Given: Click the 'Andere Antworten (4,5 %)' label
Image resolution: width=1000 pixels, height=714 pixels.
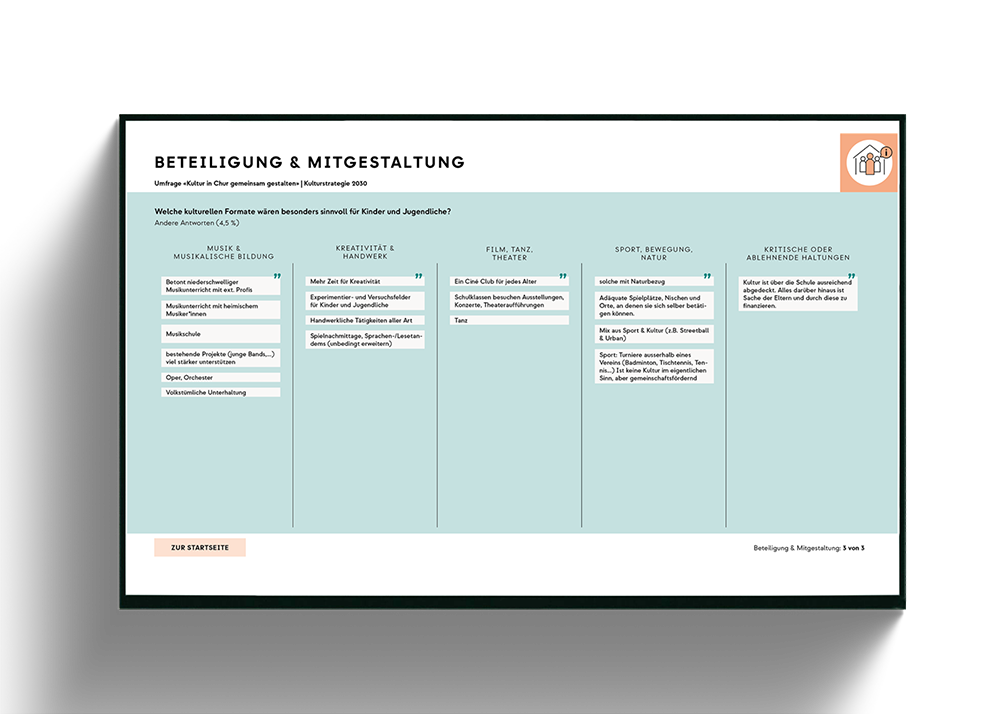Looking at the screenshot, I should pyautogui.click(x=197, y=223).
